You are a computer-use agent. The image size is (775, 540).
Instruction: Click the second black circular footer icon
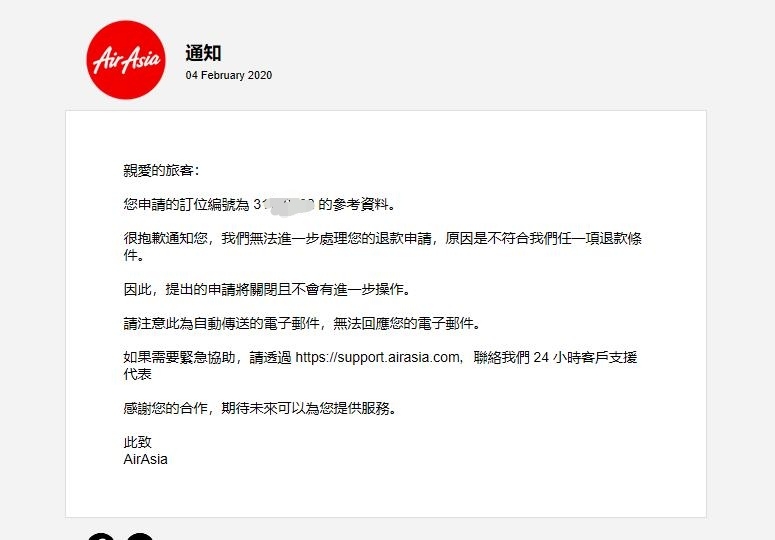(x=140, y=537)
